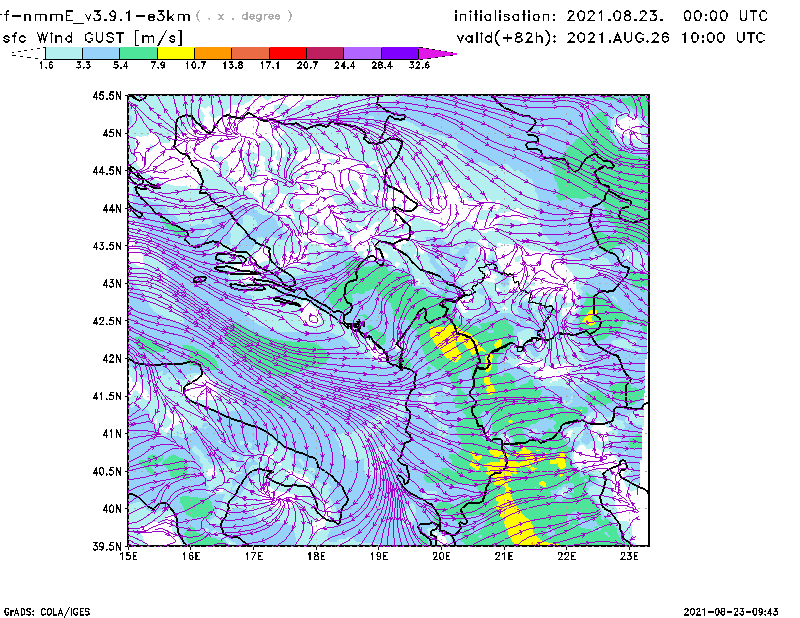
Task: Click the 19E longitude label
Action: tap(379, 556)
